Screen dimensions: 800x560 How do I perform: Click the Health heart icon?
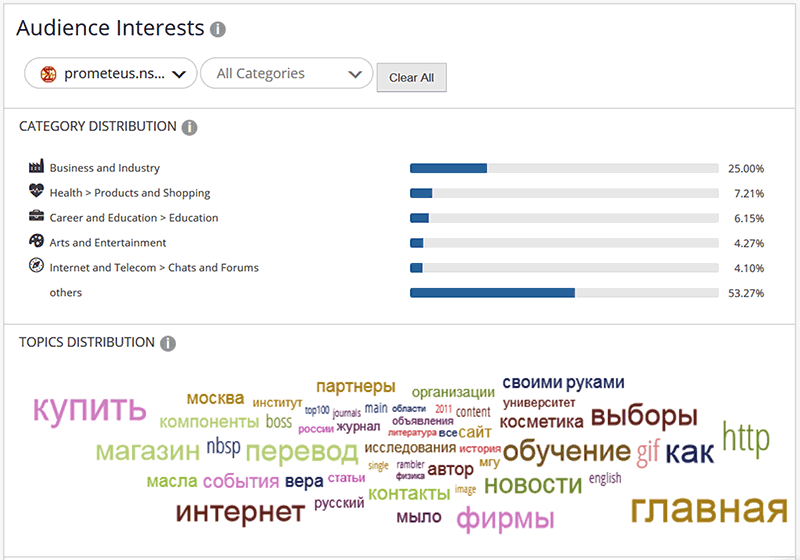tap(36, 191)
